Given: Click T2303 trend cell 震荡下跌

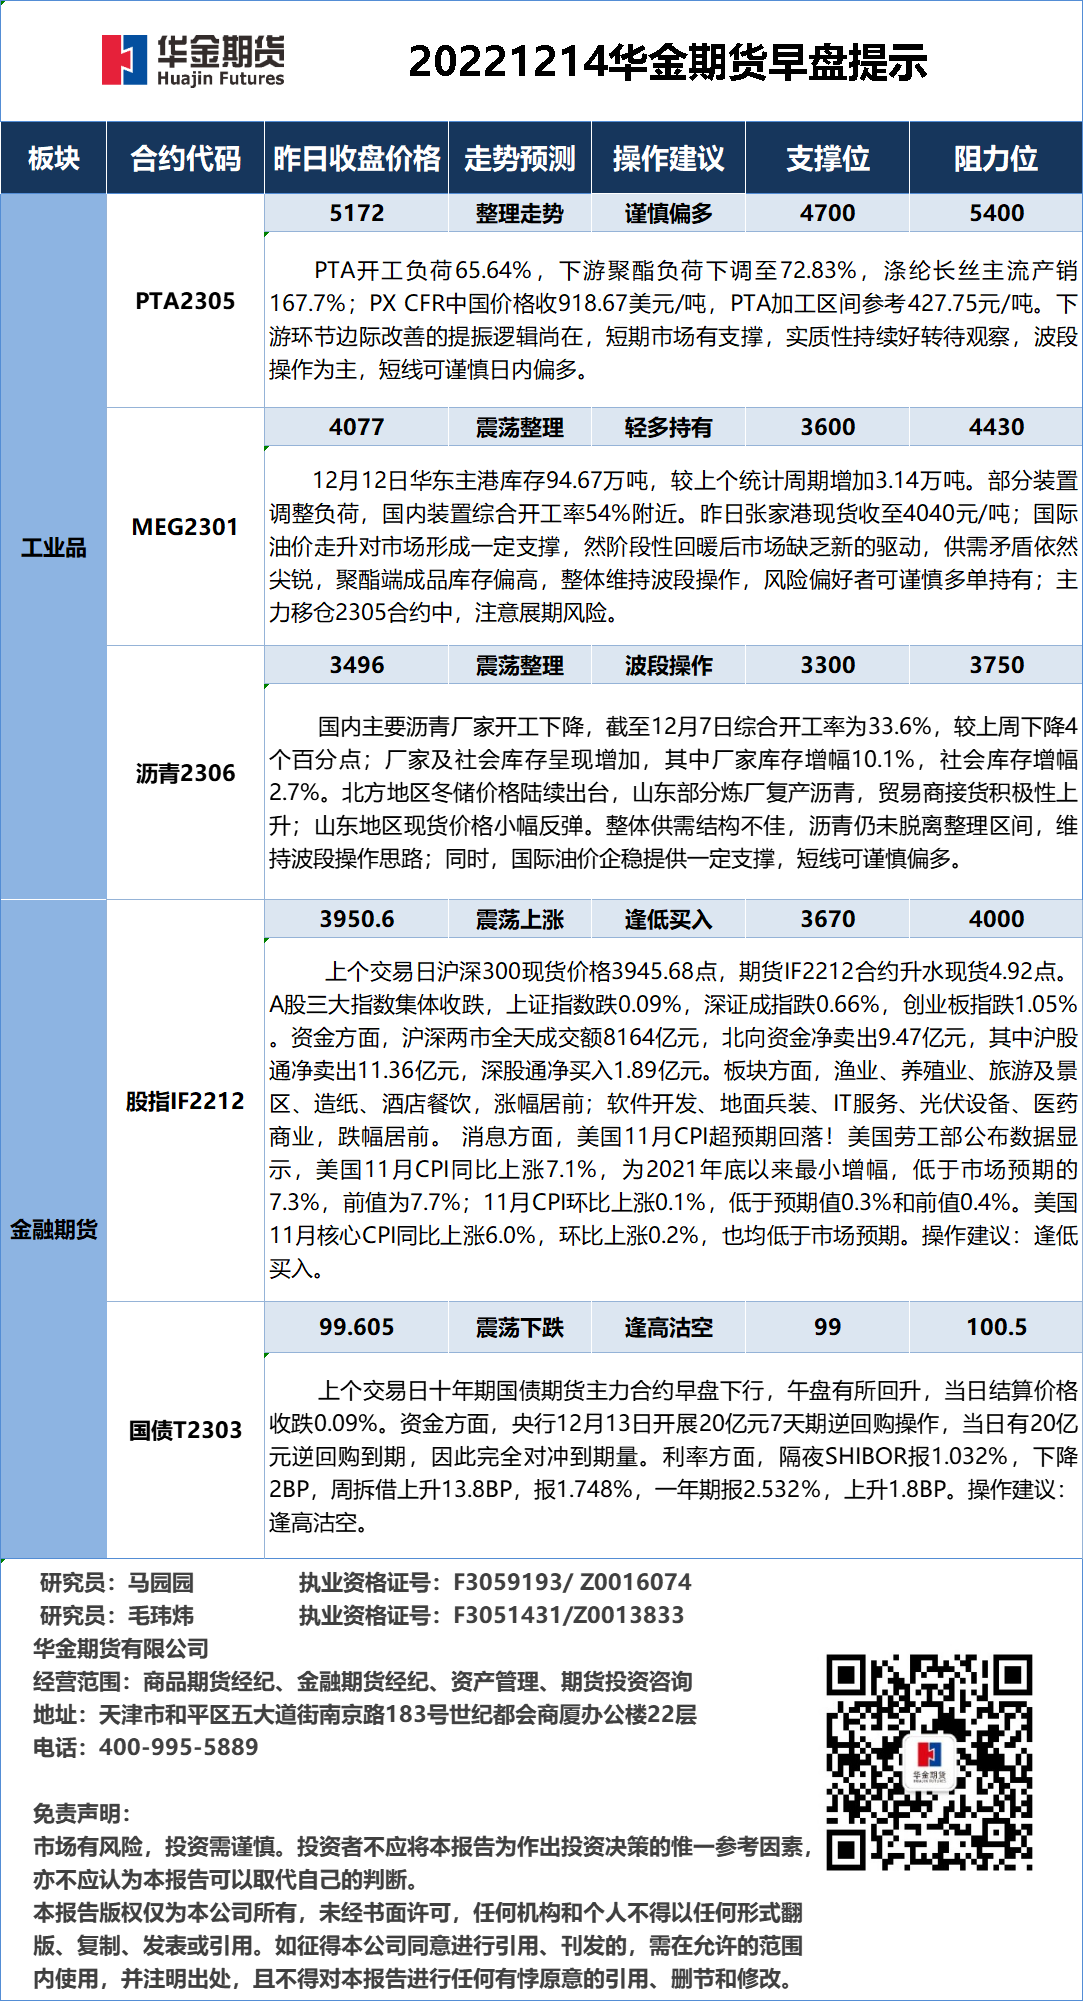Looking at the screenshot, I should coord(520,1327).
